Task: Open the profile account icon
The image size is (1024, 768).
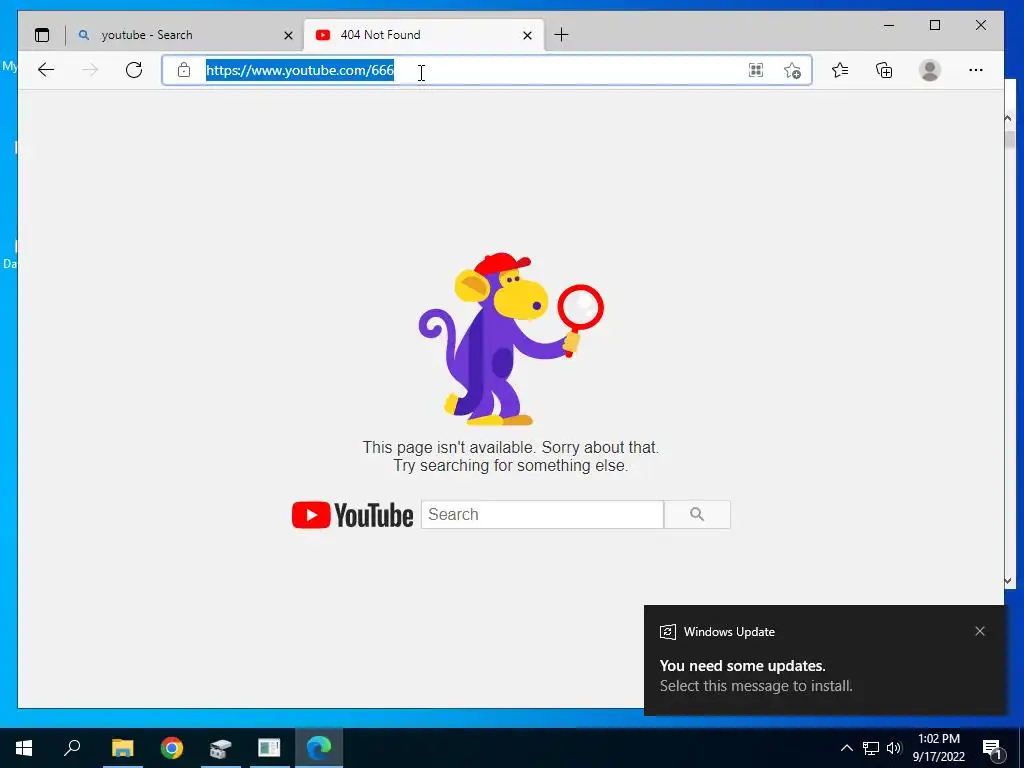Action: click(929, 70)
